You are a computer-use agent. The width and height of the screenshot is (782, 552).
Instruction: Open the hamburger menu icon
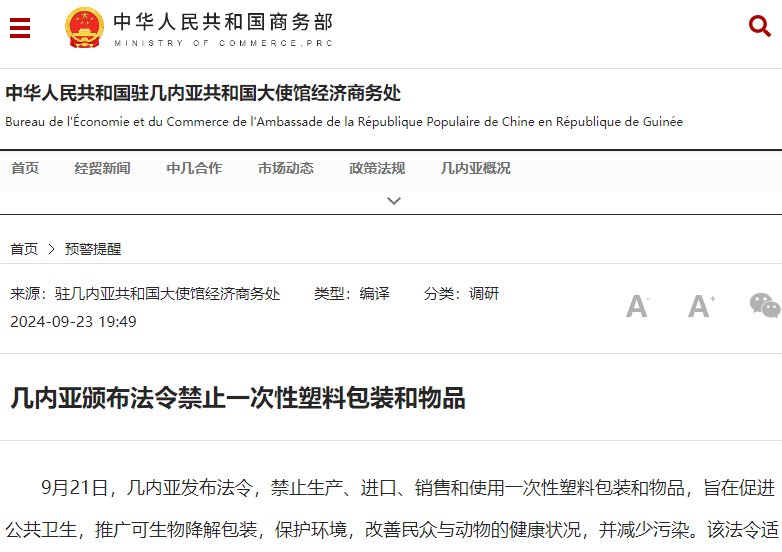20,28
